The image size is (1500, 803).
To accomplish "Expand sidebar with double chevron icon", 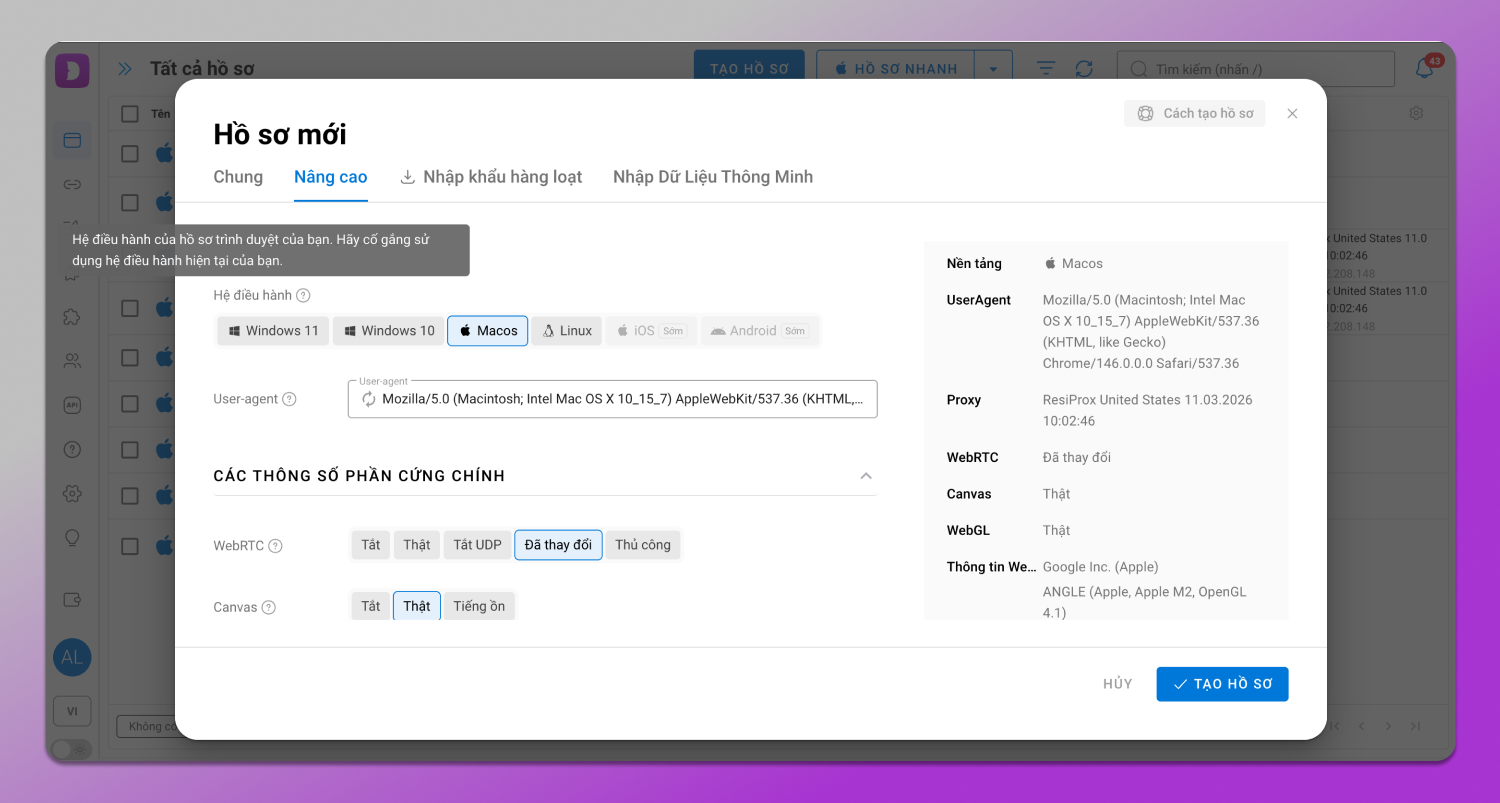I will pyautogui.click(x=125, y=69).
